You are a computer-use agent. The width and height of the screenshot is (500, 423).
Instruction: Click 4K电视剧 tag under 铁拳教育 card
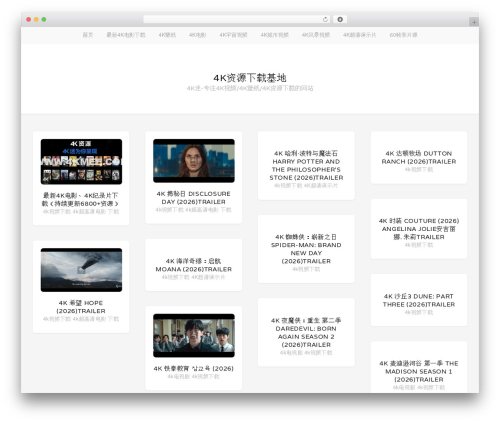tap(178, 377)
